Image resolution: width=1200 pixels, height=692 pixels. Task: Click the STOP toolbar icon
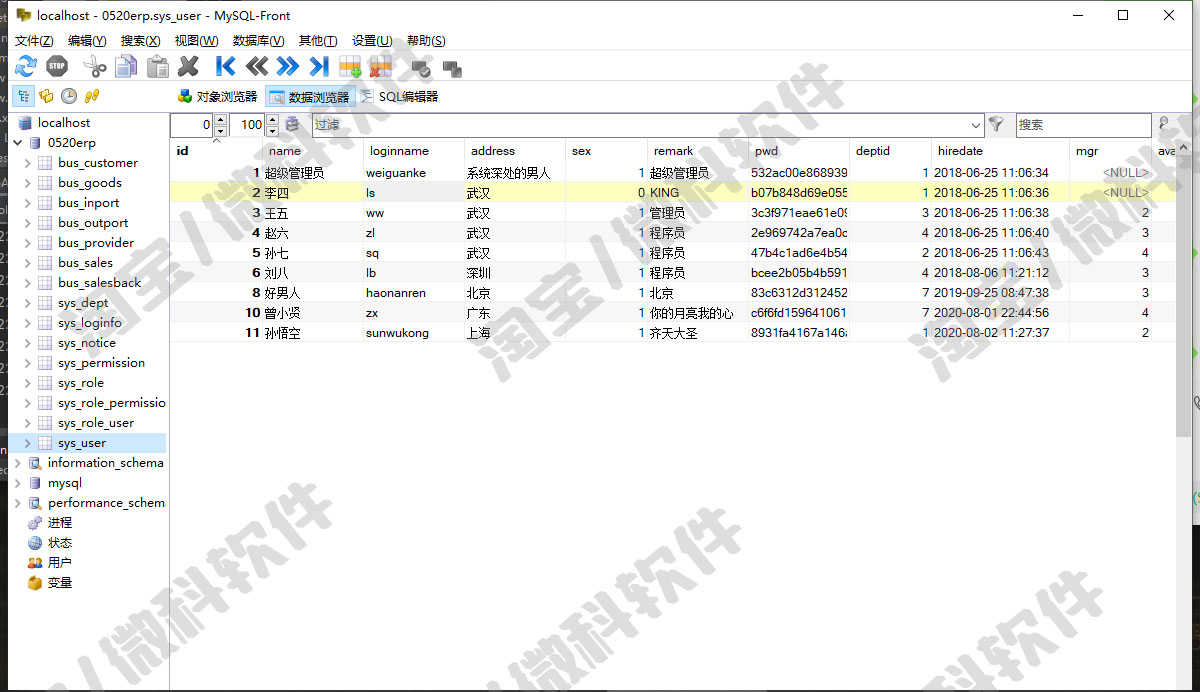[x=57, y=67]
